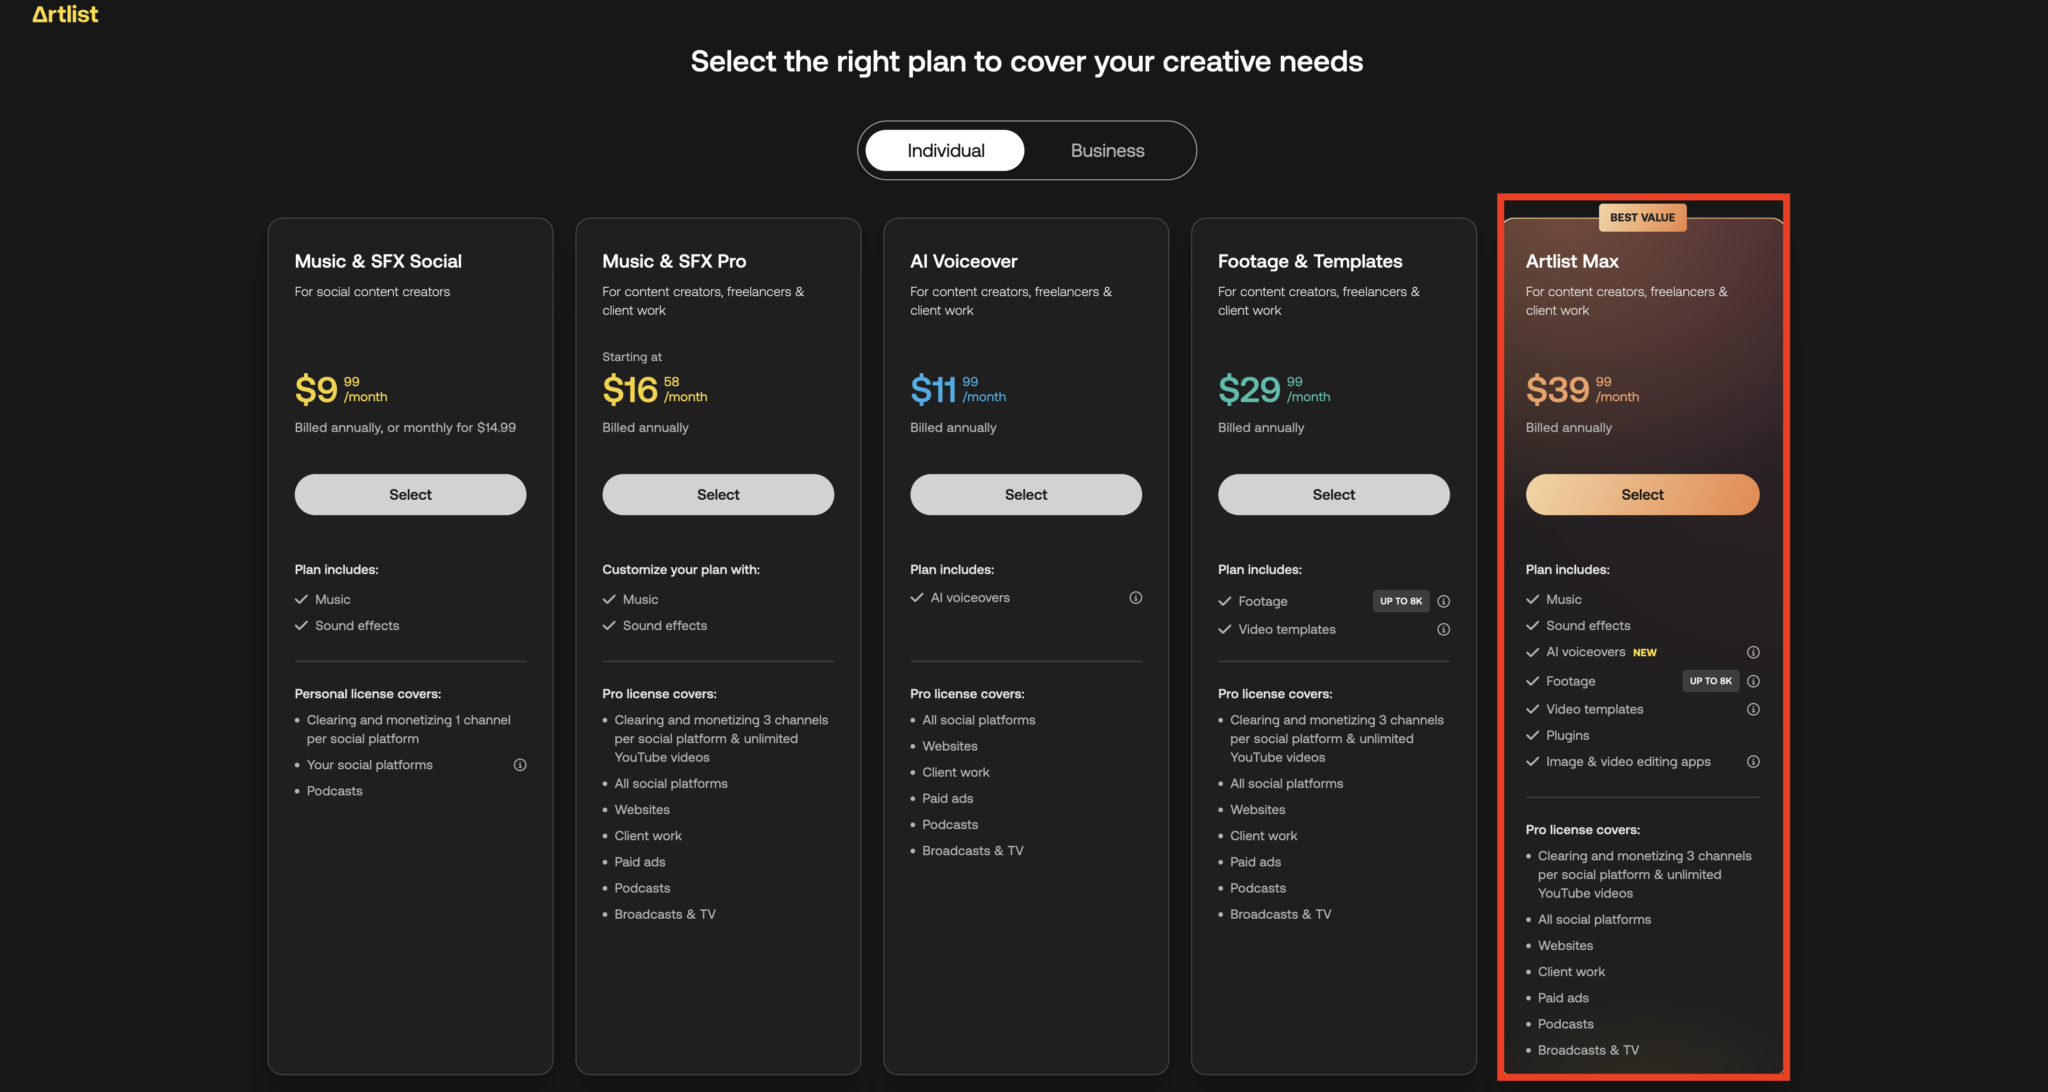Click Footage info icon in Artlist Max plan

[1753, 681]
